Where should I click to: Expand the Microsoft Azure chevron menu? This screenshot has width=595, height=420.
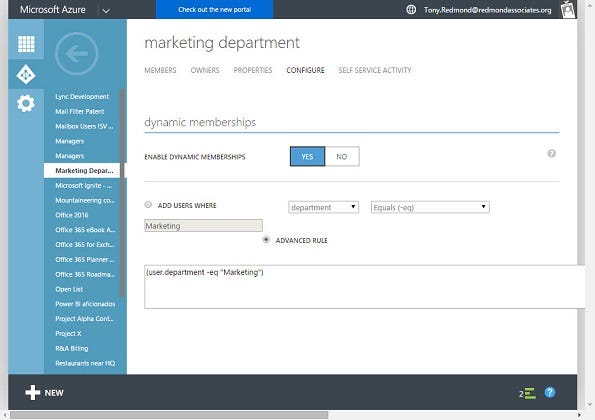[x=106, y=10]
